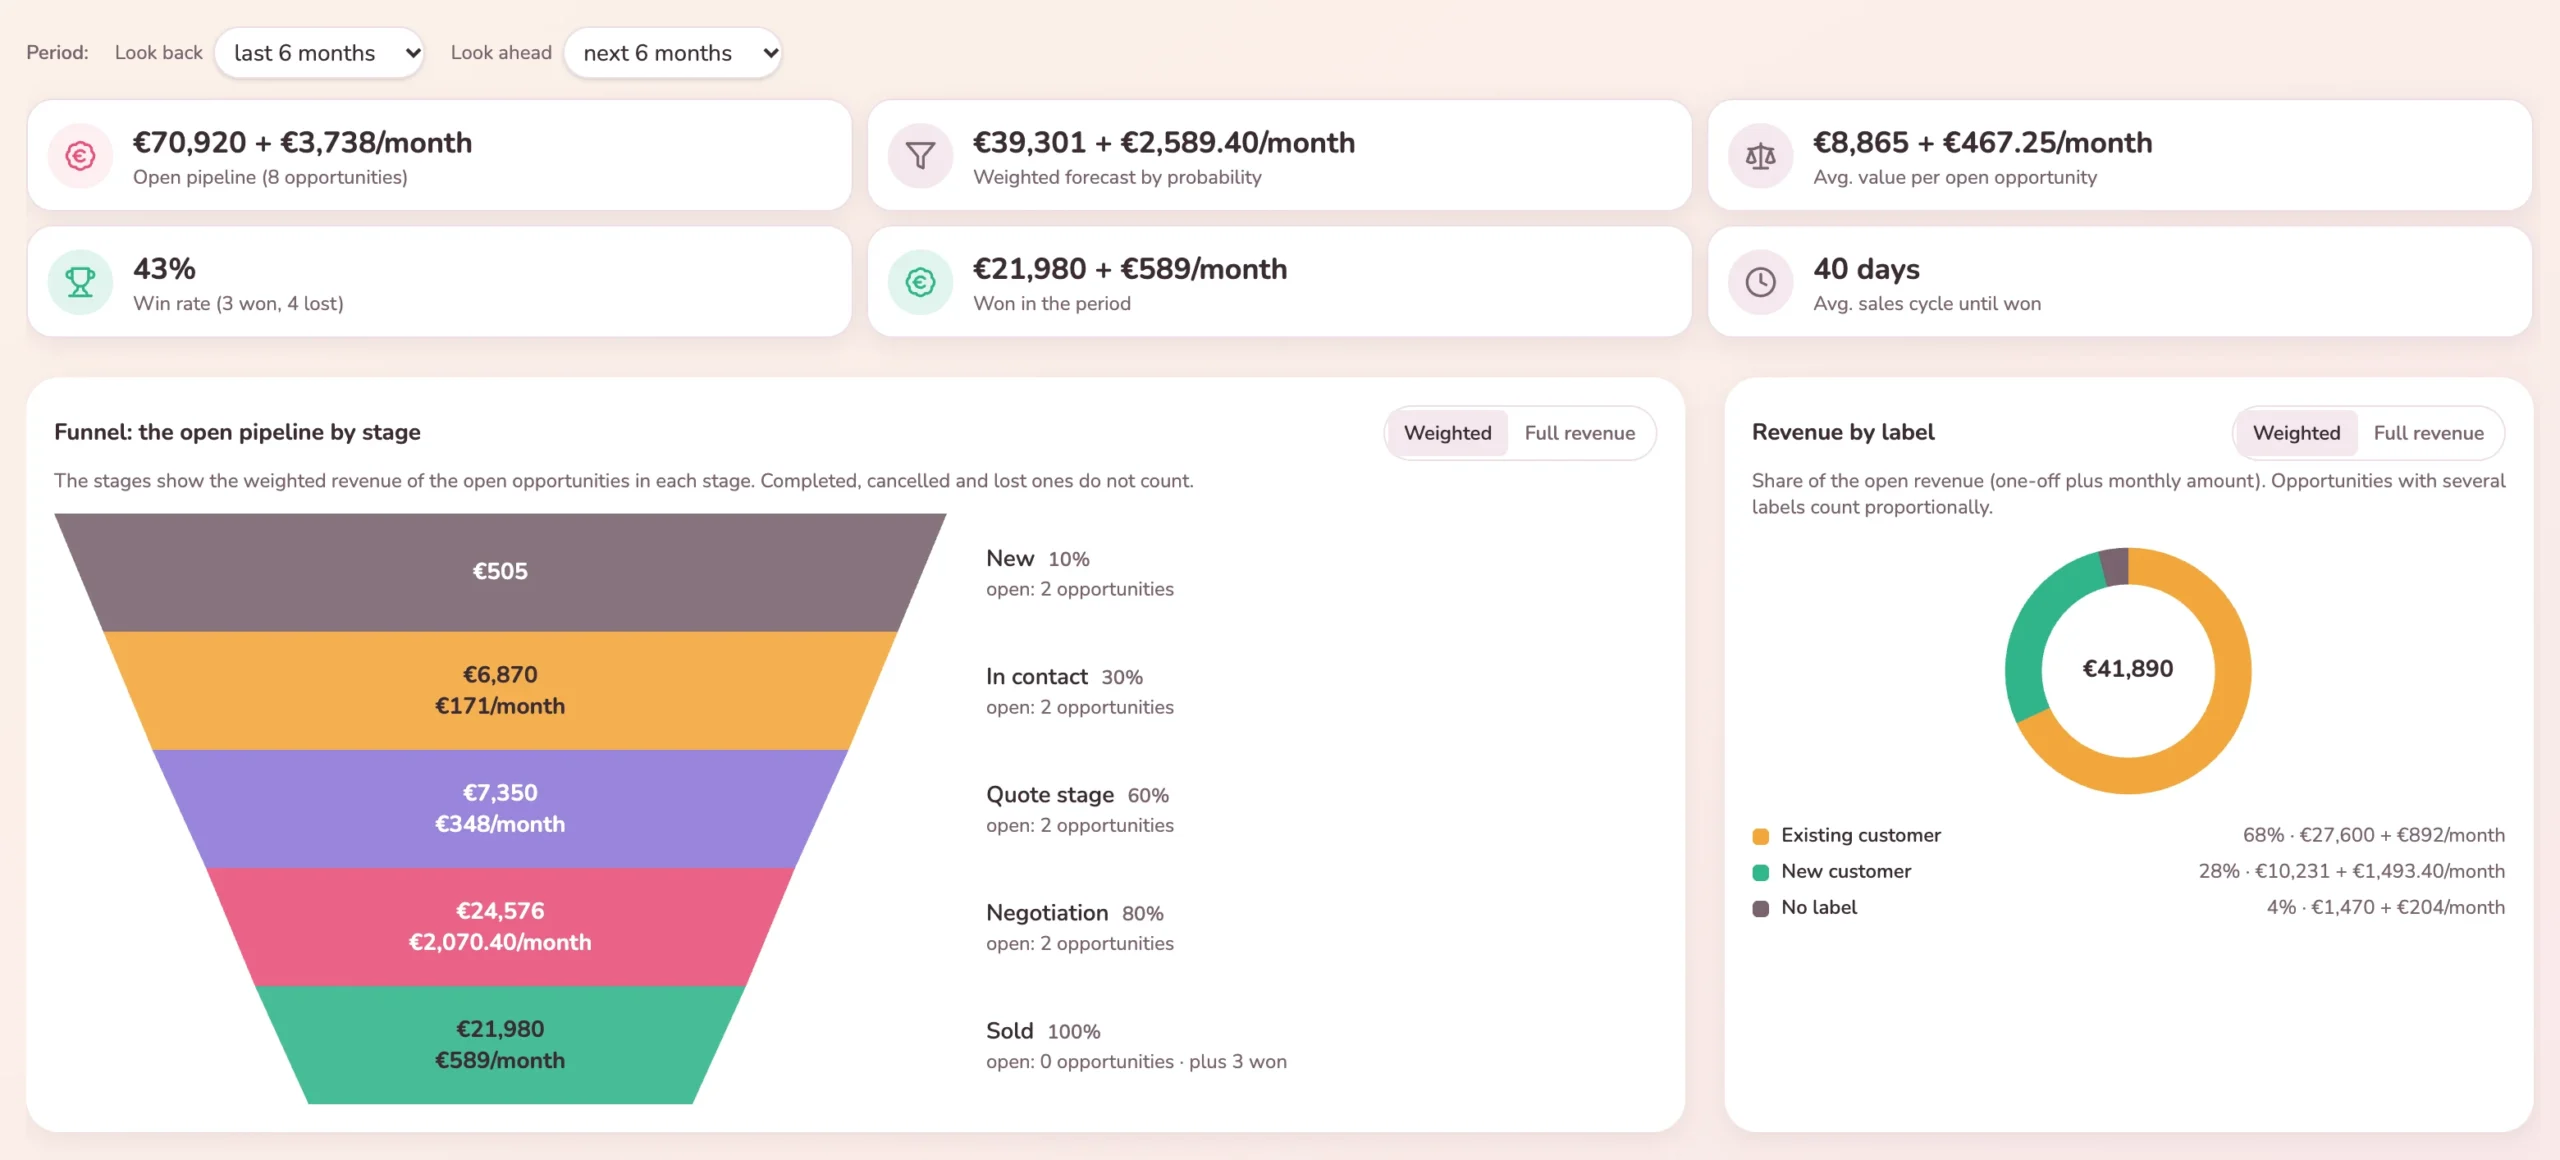The image size is (2560, 1160).
Task: Click "Win rate (3 won, 4 lost)" caption
Action: (238, 304)
